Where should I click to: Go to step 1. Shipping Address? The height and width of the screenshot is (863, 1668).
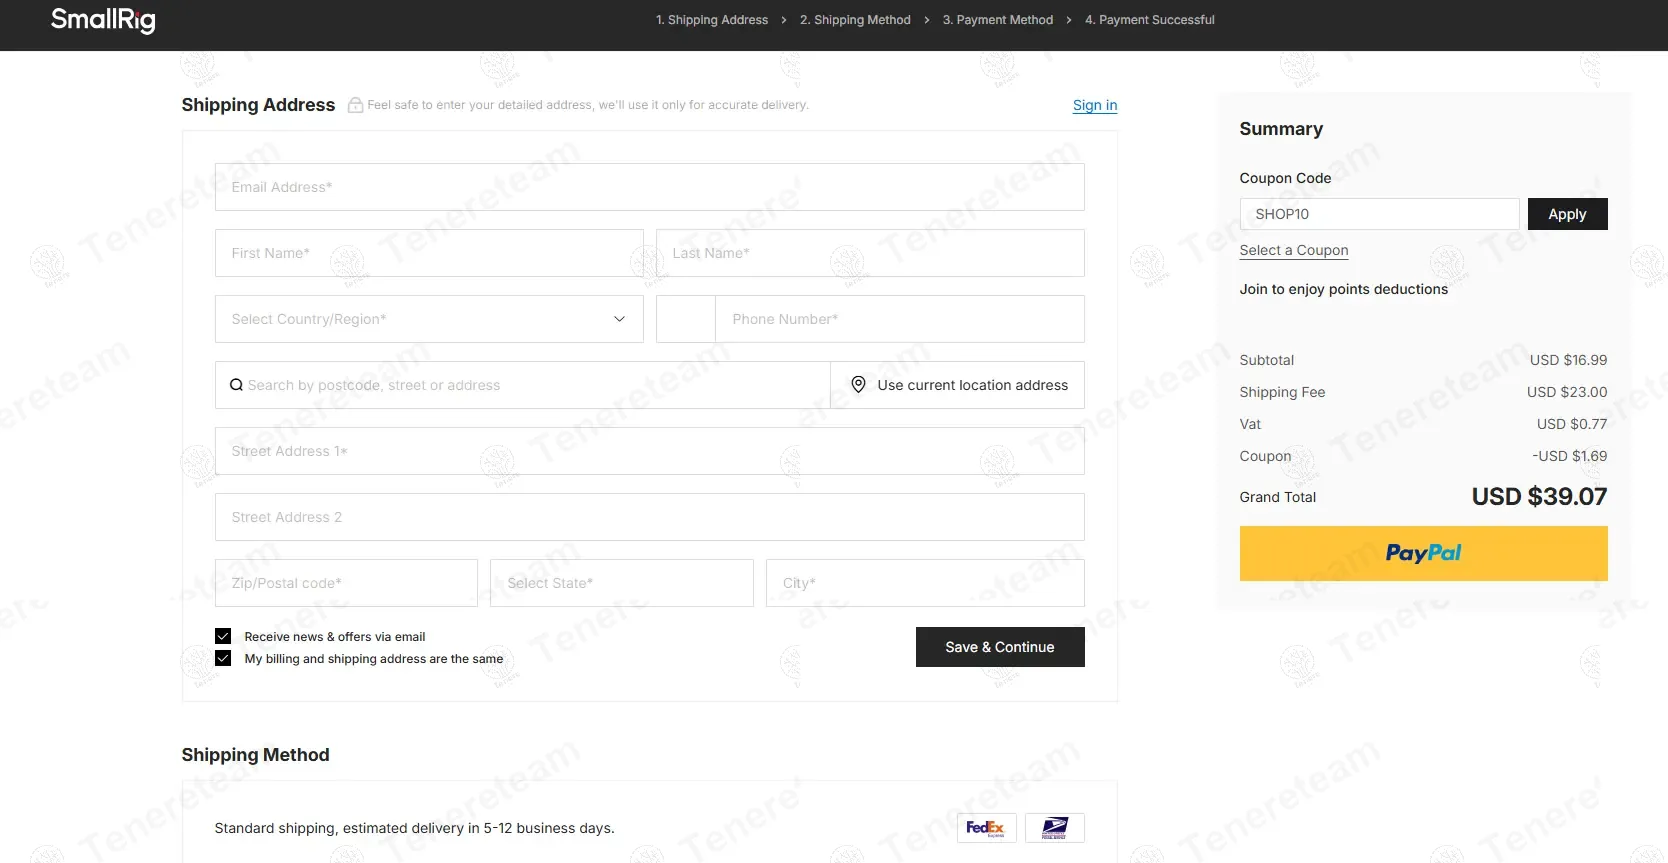[x=712, y=20]
